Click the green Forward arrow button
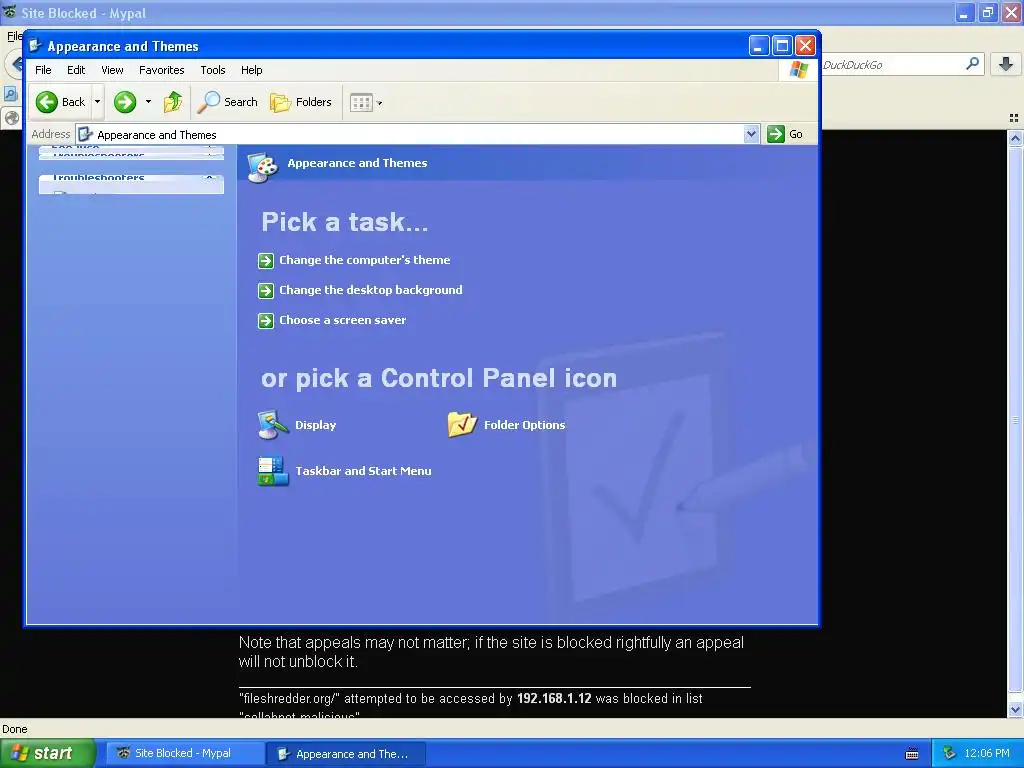 point(125,102)
